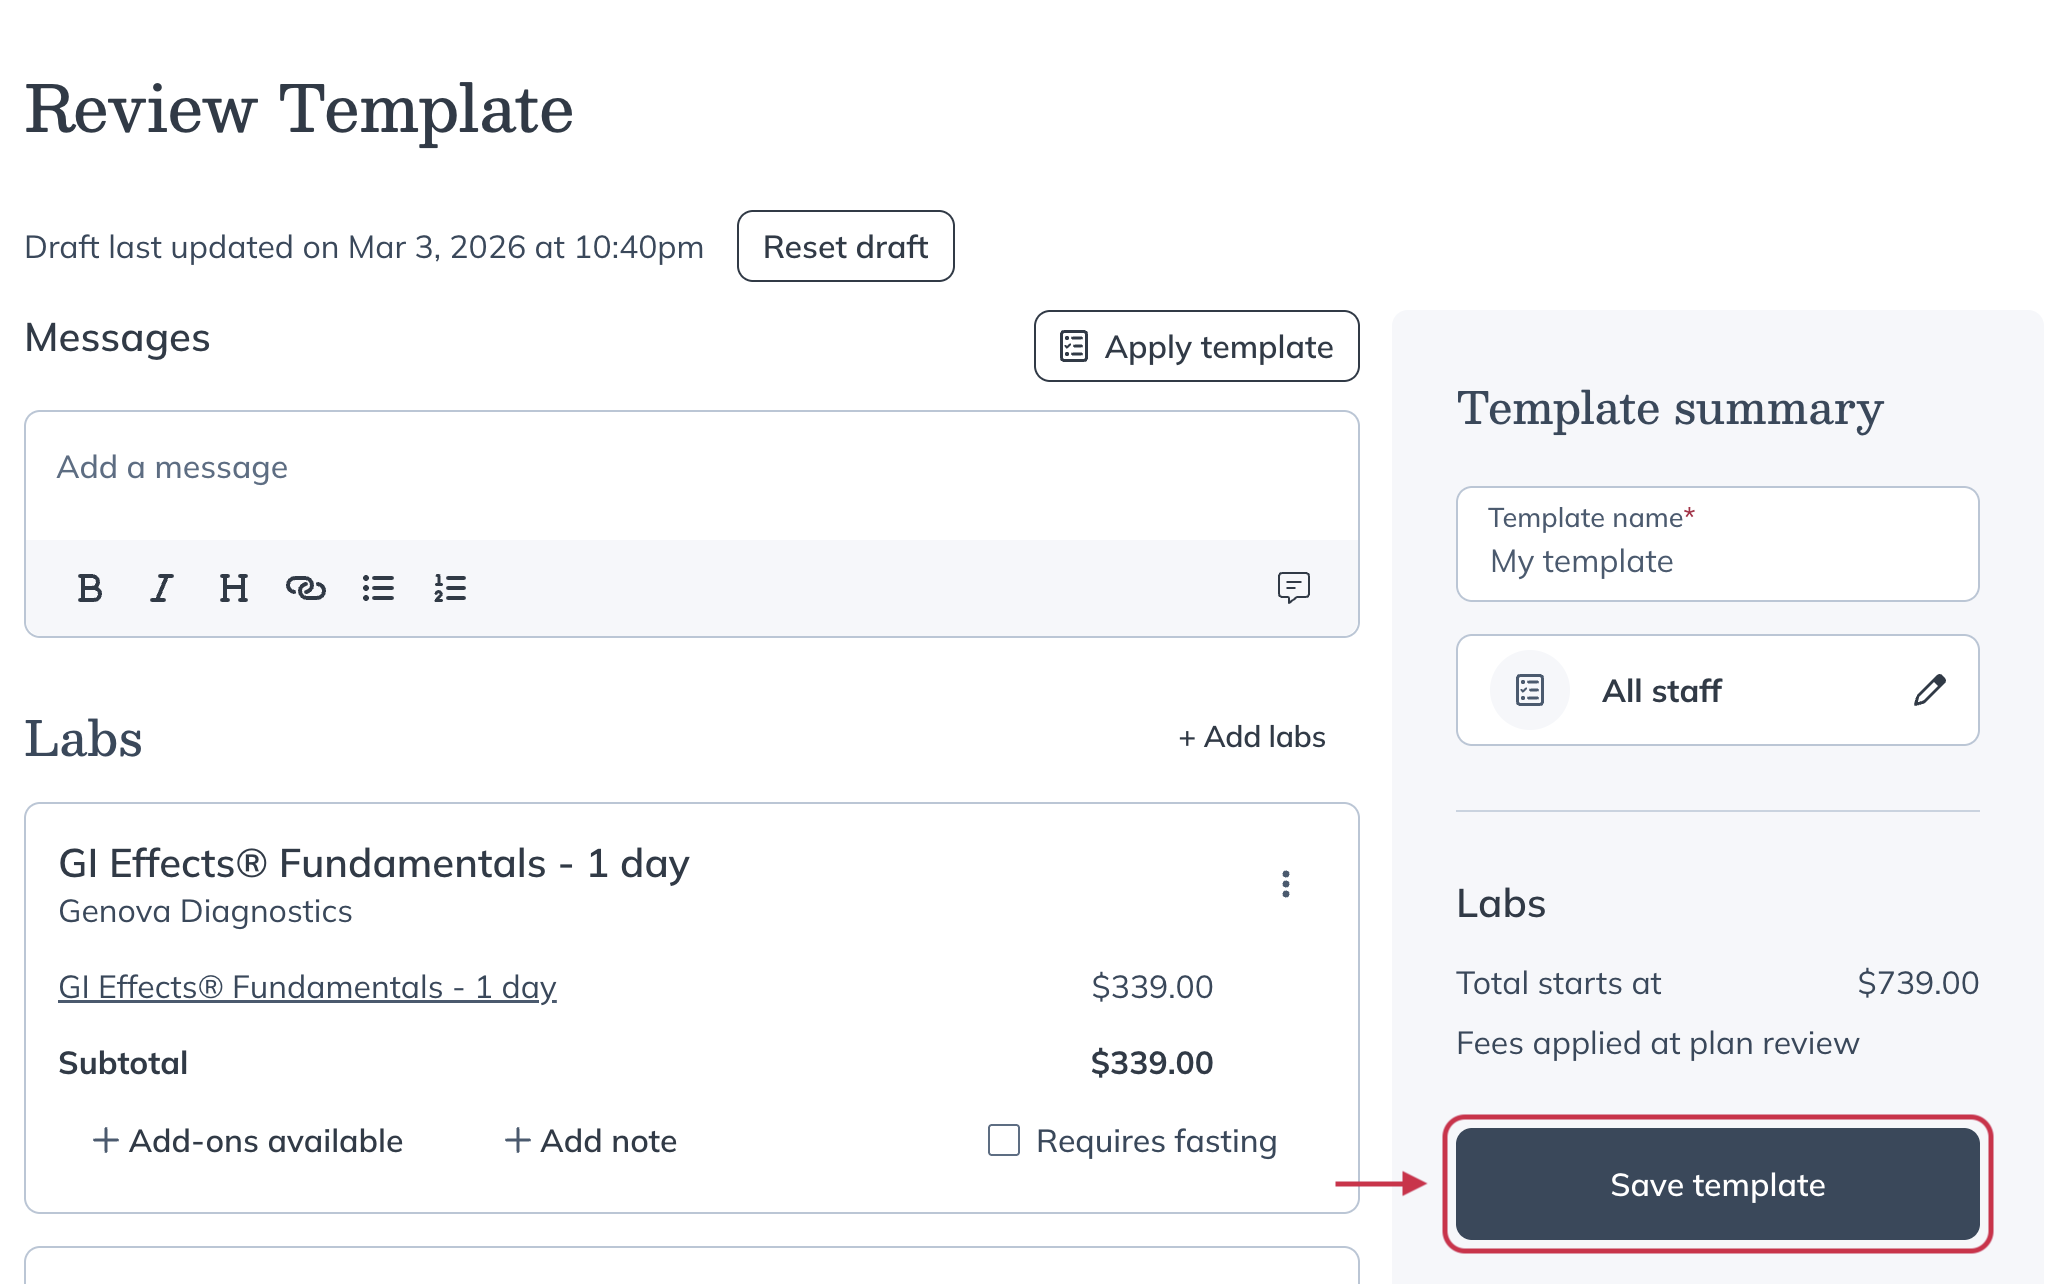Toggle bold formatting in message editor
Screen dimensions: 2072x1284
point(90,589)
